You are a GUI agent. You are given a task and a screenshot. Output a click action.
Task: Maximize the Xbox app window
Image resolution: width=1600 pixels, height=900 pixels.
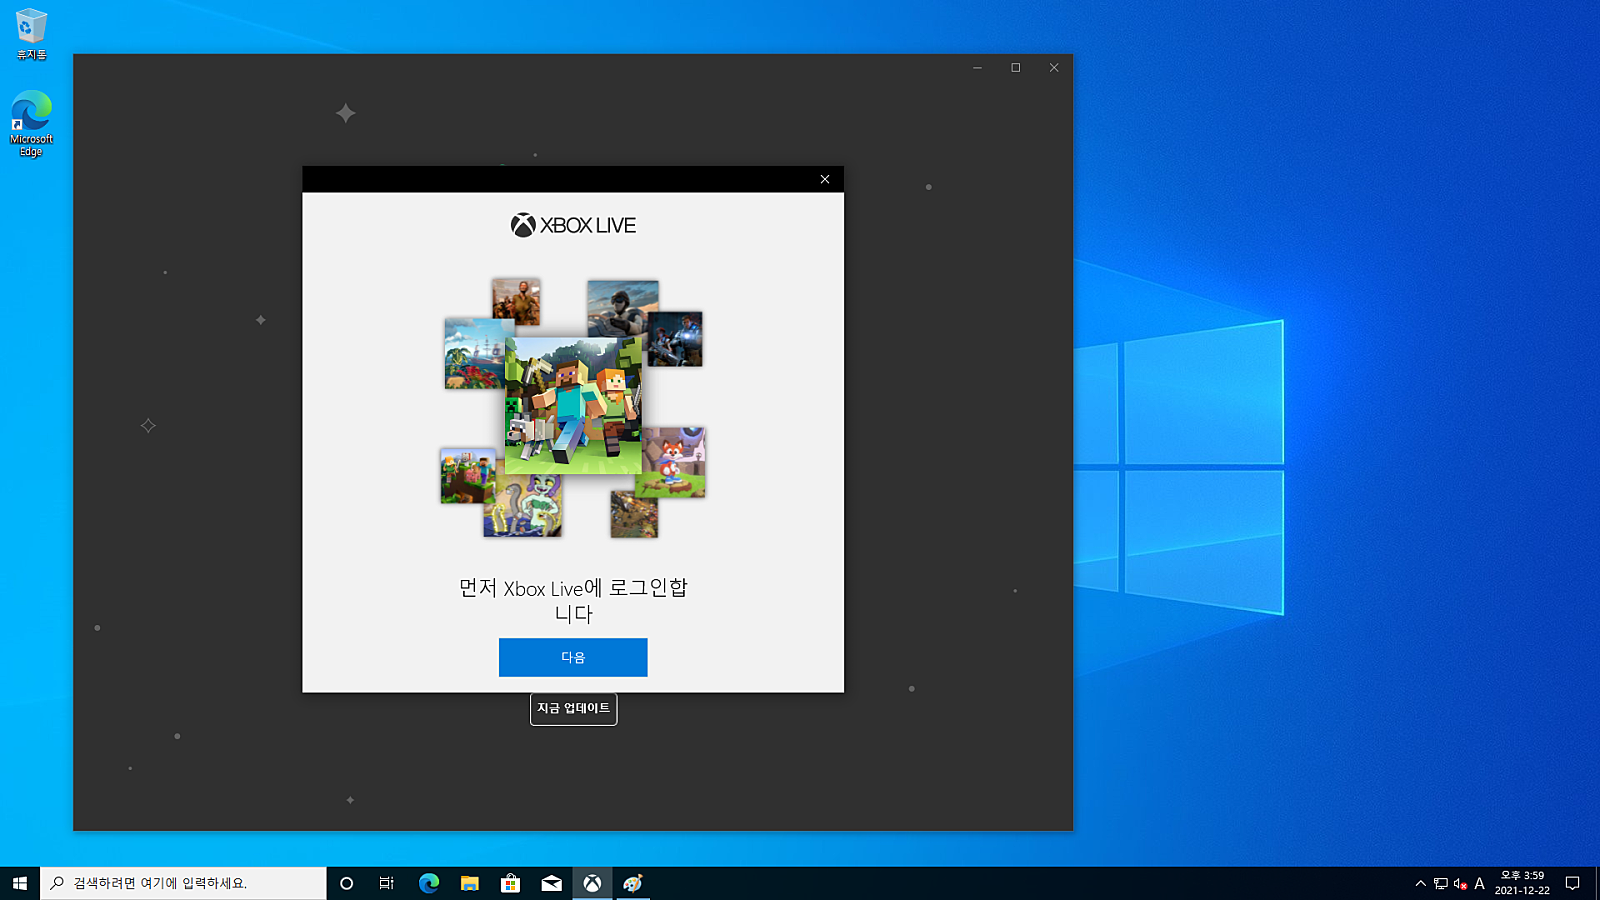pyautogui.click(x=1016, y=68)
